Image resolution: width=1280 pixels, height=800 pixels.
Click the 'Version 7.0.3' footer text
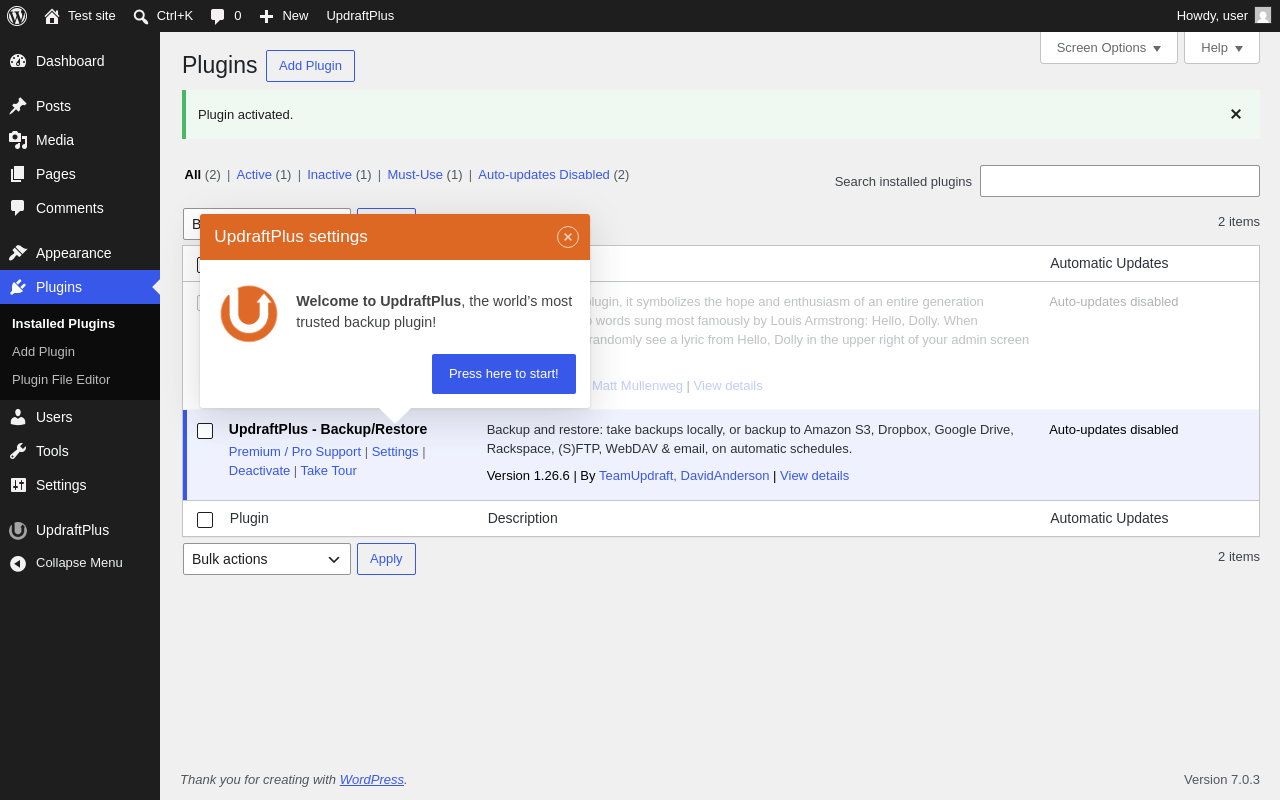[x=1222, y=779]
